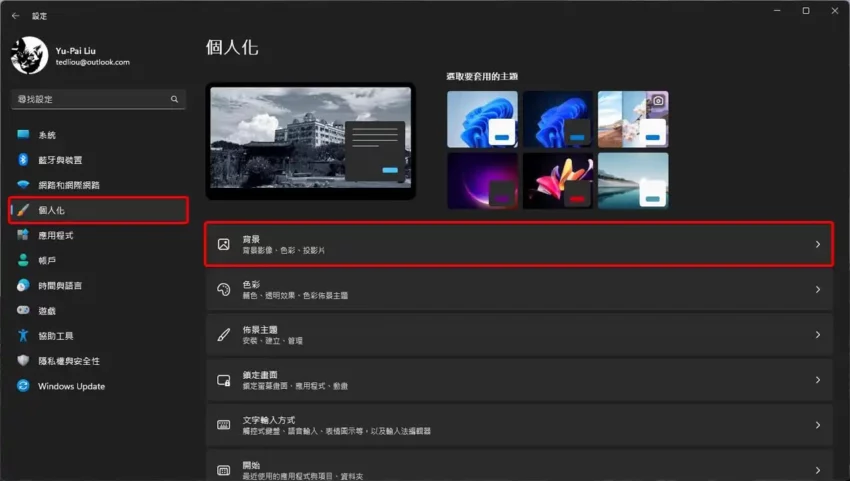Open the Themes (佈景主題) settings row
This screenshot has width=850, height=481.
pos(519,335)
